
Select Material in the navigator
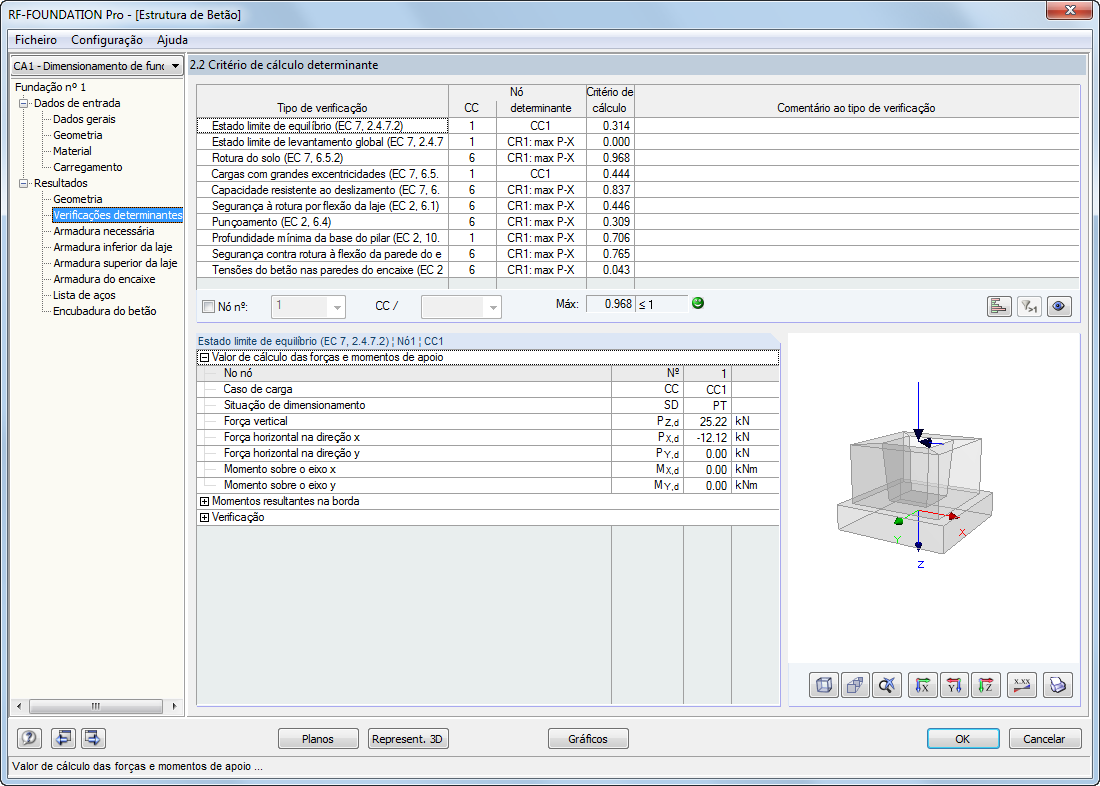pyautogui.click(x=72, y=151)
